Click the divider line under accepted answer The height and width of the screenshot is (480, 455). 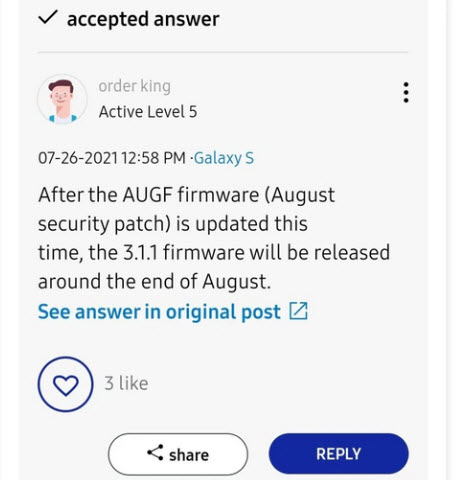[223, 52]
